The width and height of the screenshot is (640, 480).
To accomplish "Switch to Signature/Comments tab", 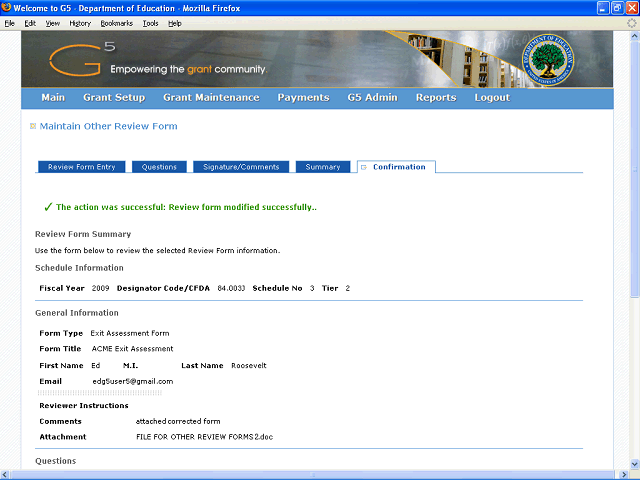I will point(241,167).
